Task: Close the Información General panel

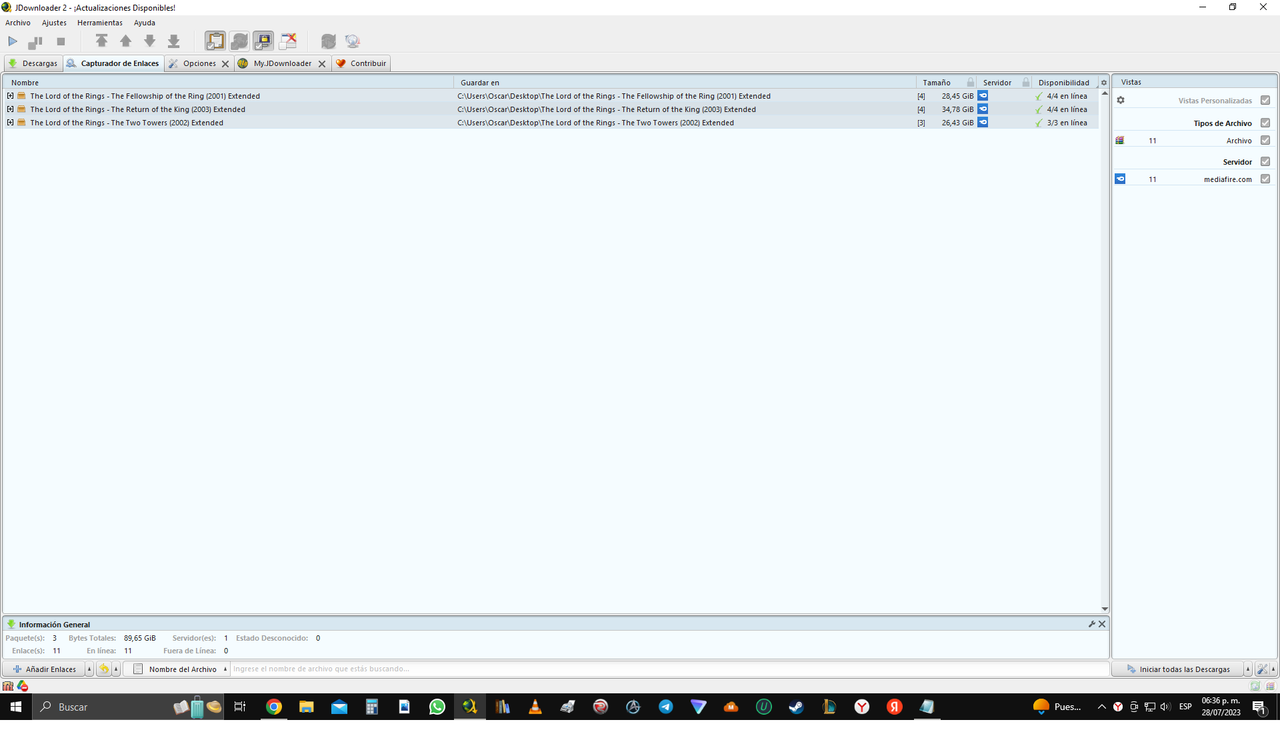Action: click(x=1102, y=624)
